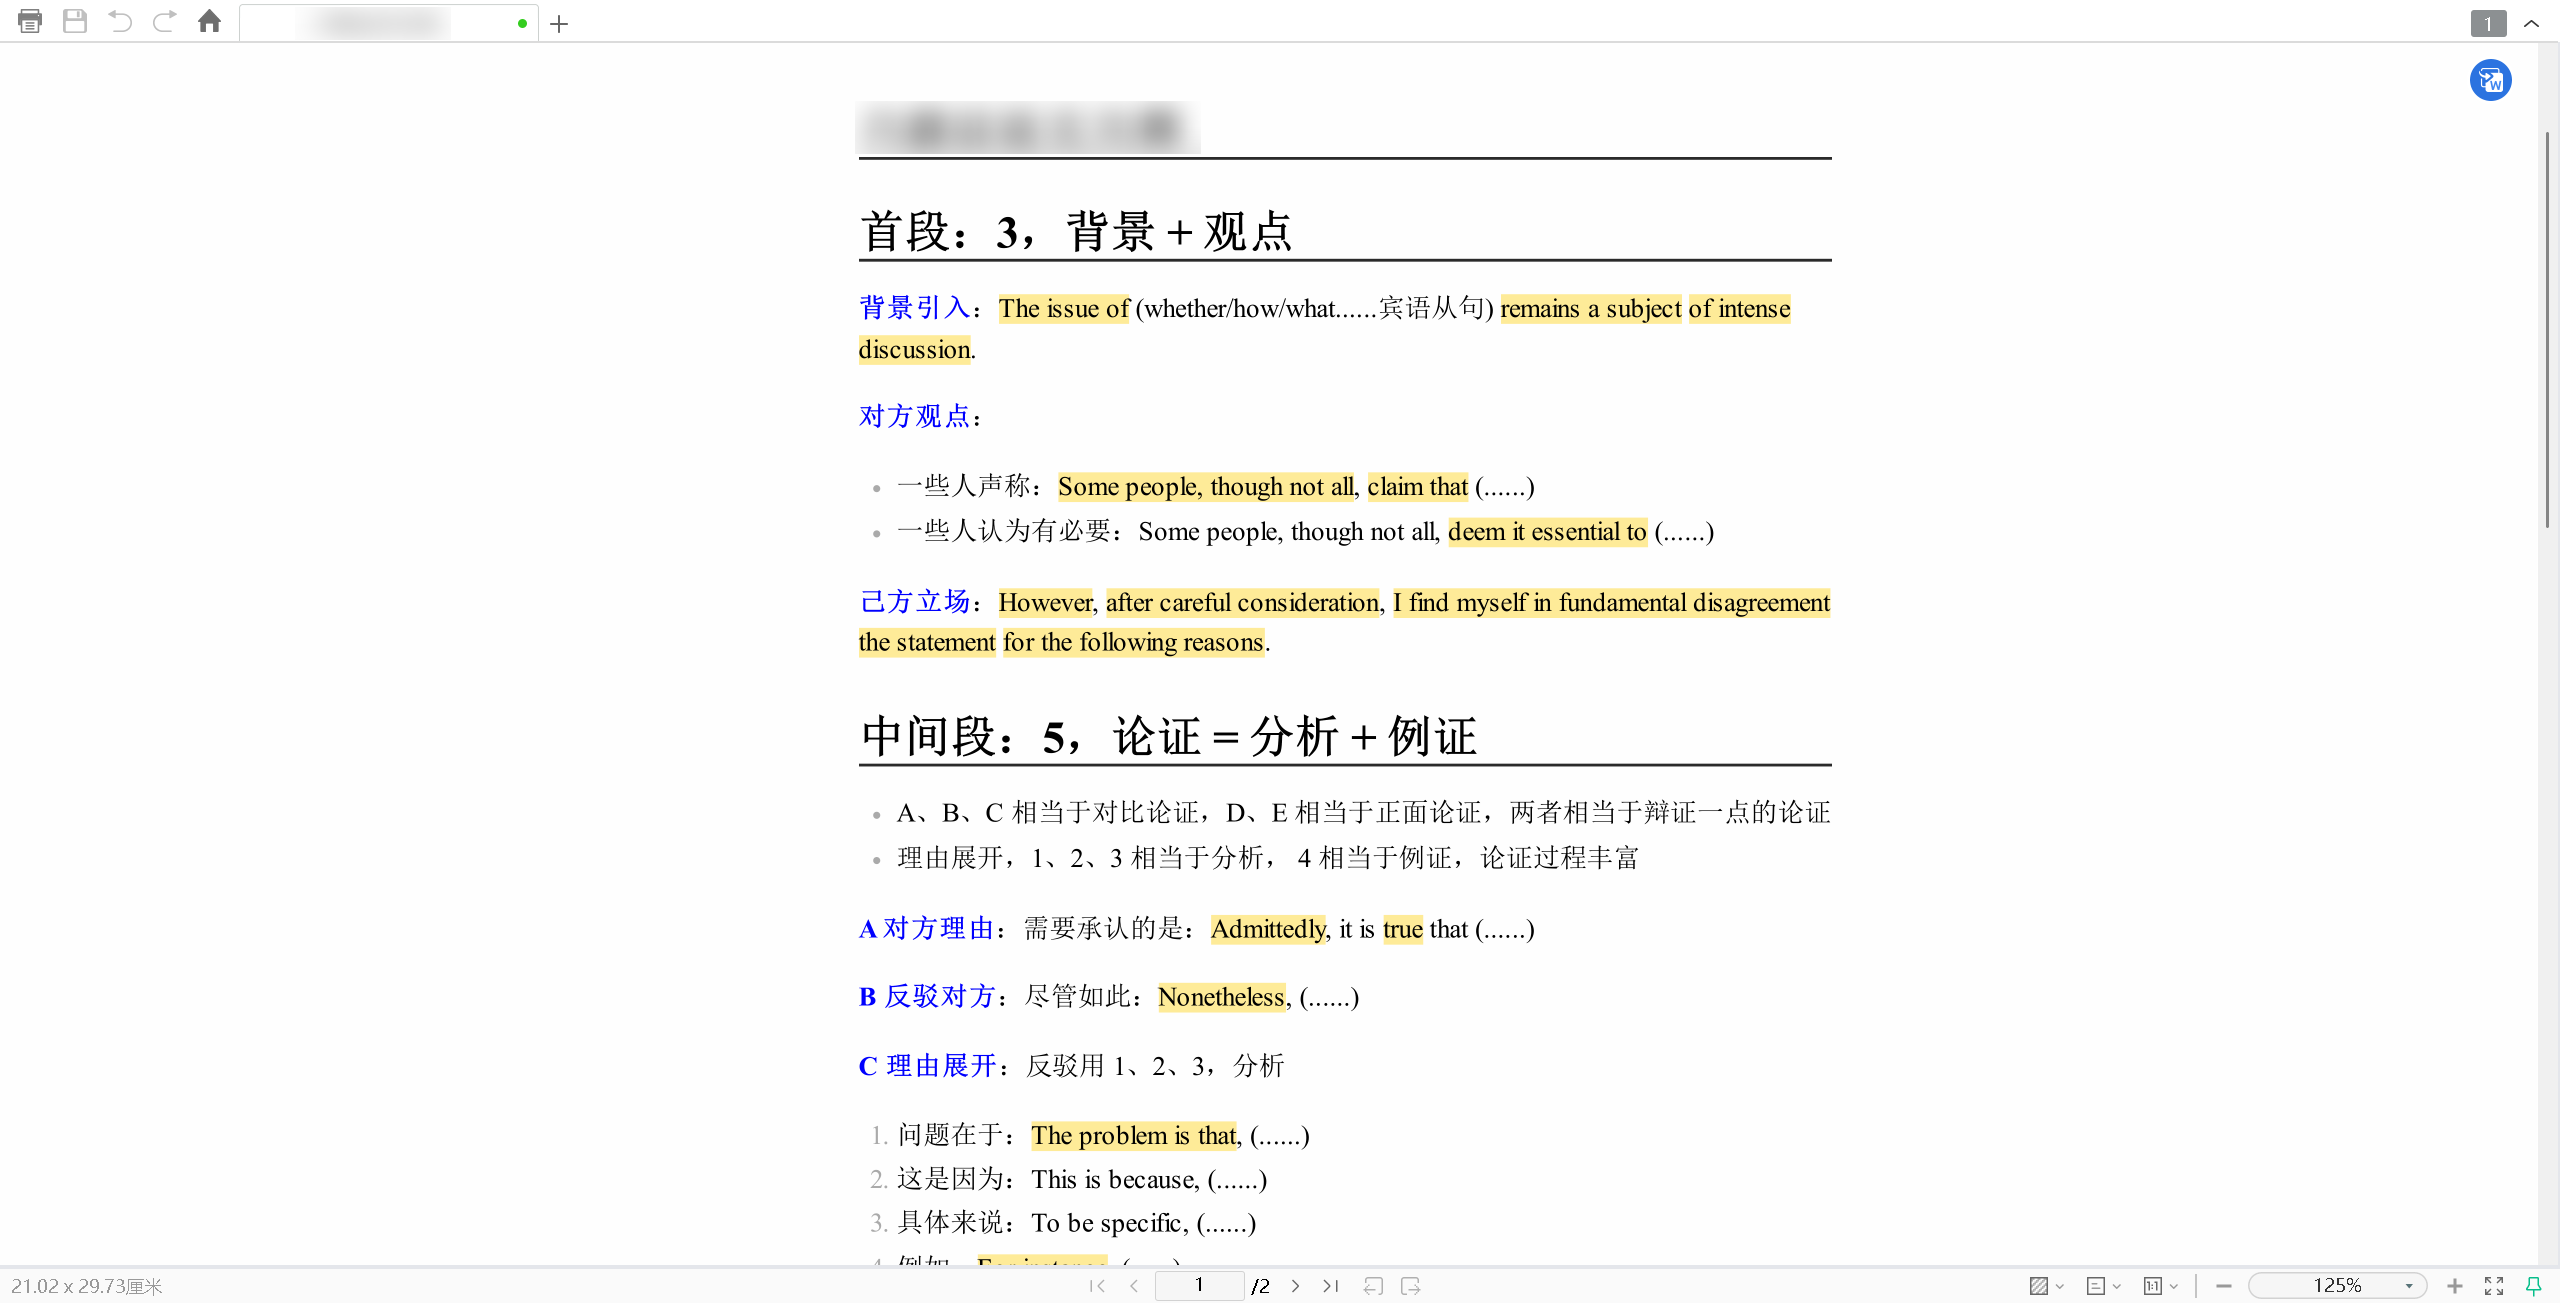Image resolution: width=2560 pixels, height=1303 pixels.
Task: Go to the next page
Action: point(1295,1286)
